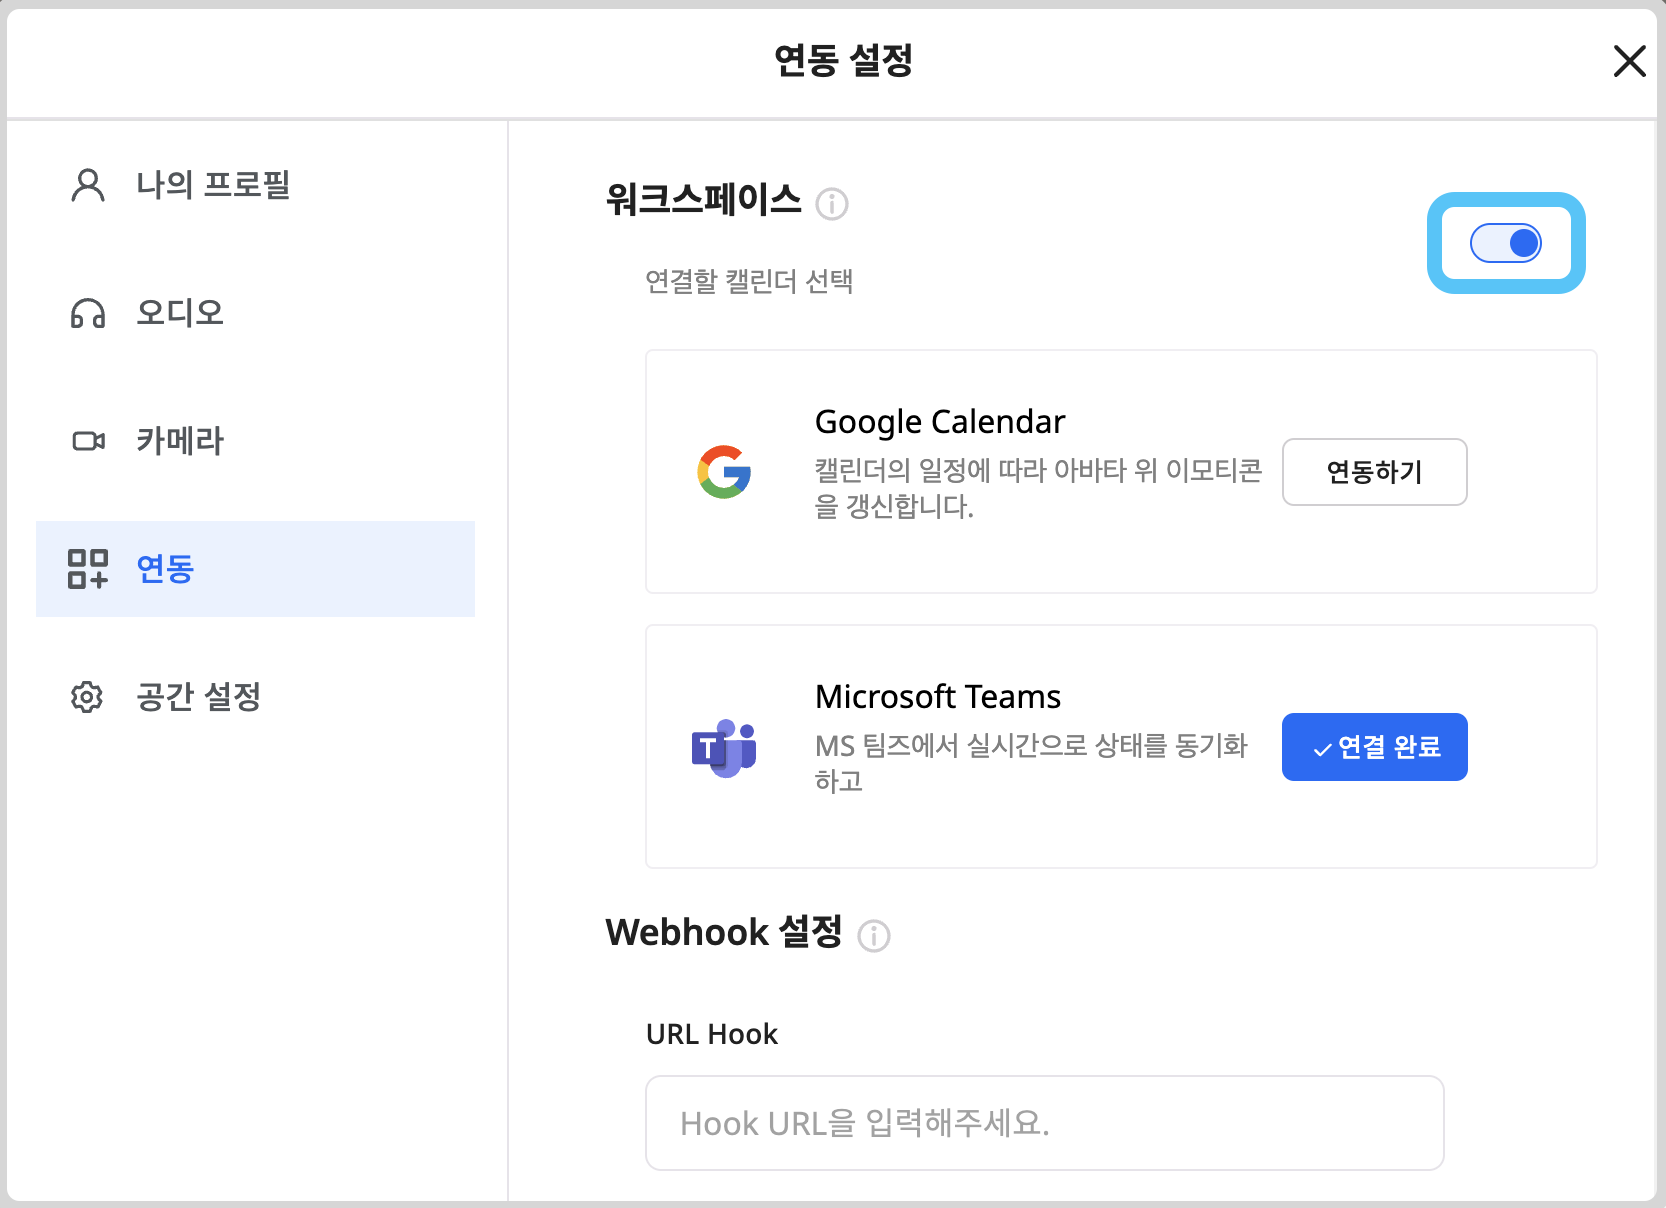Click the 연결 완료 Microsoft Teams button
This screenshot has height=1208, width=1666.
coord(1374,747)
